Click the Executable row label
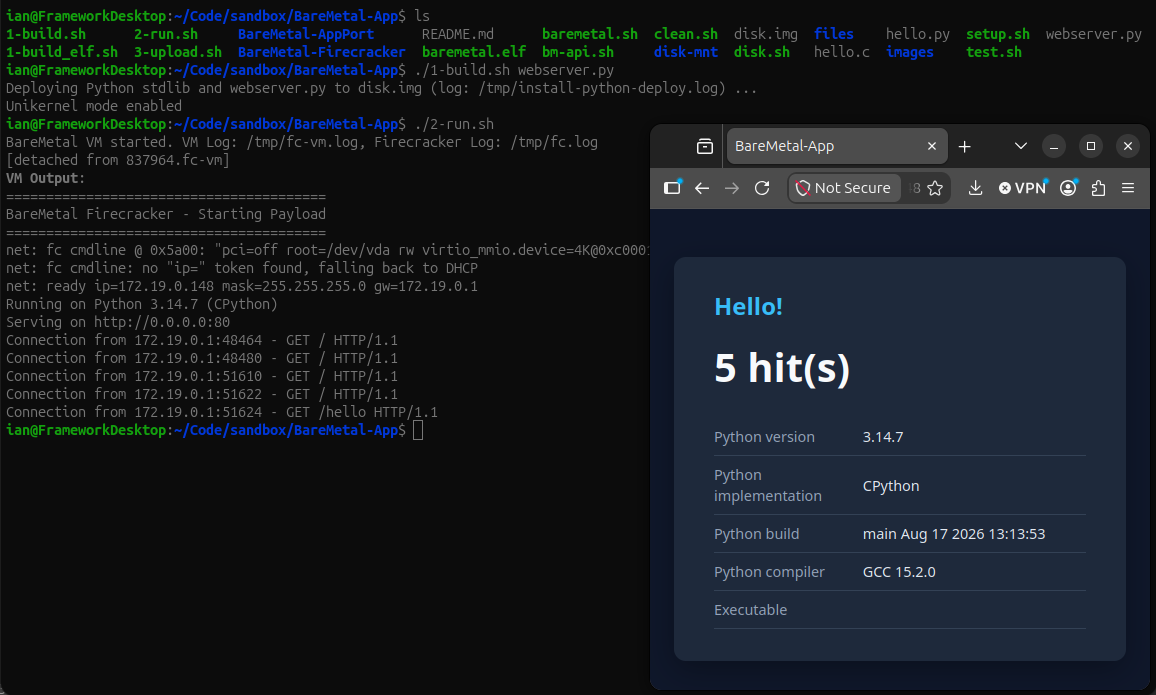1156x695 pixels. click(751, 610)
